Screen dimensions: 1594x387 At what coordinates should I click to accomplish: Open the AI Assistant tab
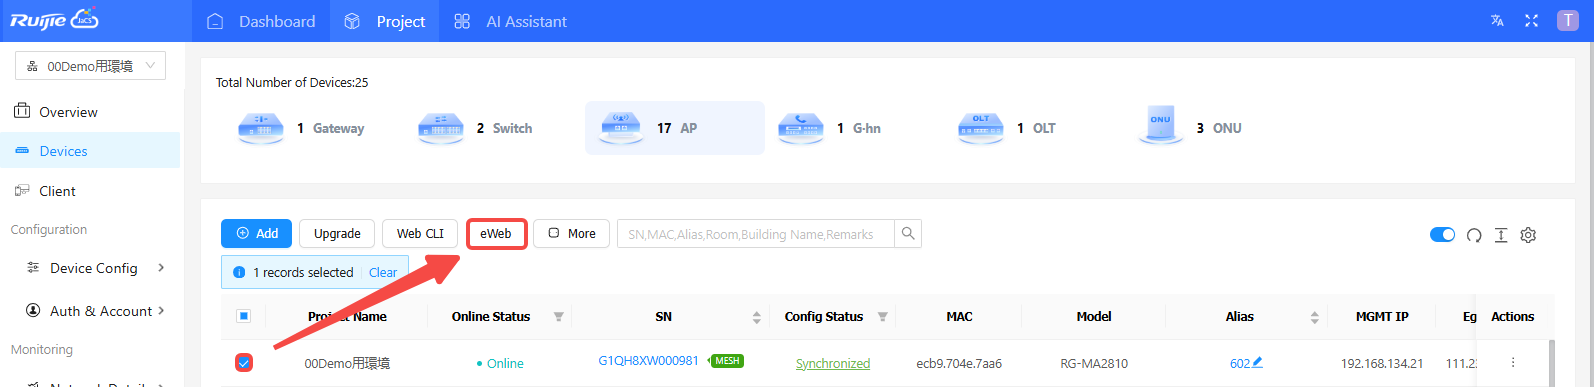click(510, 21)
